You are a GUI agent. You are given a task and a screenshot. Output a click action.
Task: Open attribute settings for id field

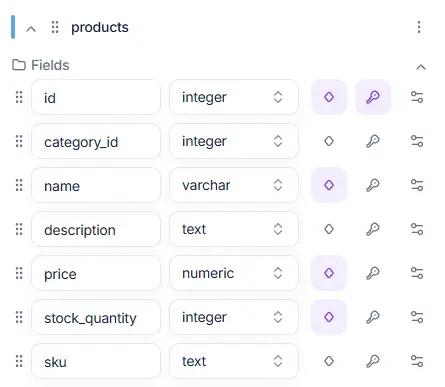tap(417, 97)
